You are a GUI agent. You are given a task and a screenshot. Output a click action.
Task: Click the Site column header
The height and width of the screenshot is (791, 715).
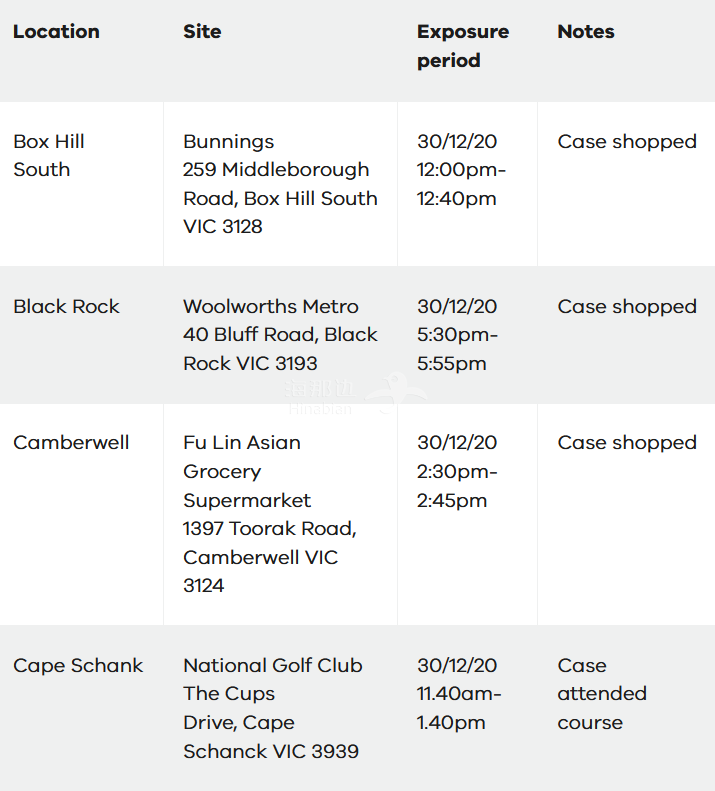(x=202, y=32)
